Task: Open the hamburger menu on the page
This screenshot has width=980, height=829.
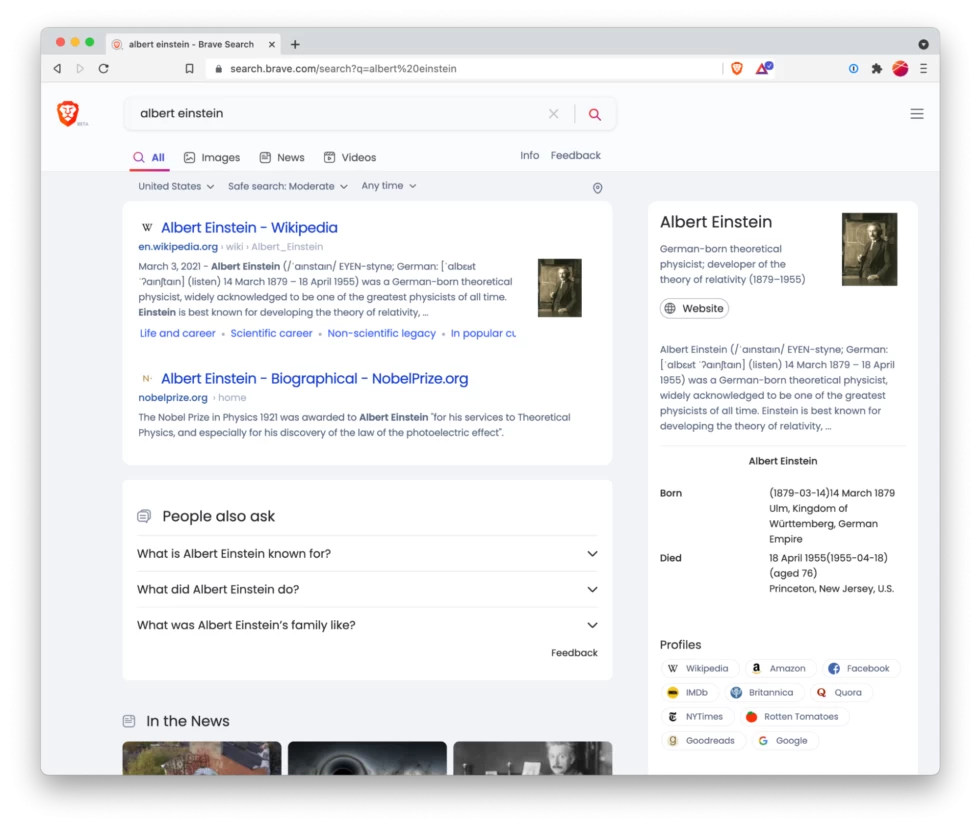Action: coord(916,114)
